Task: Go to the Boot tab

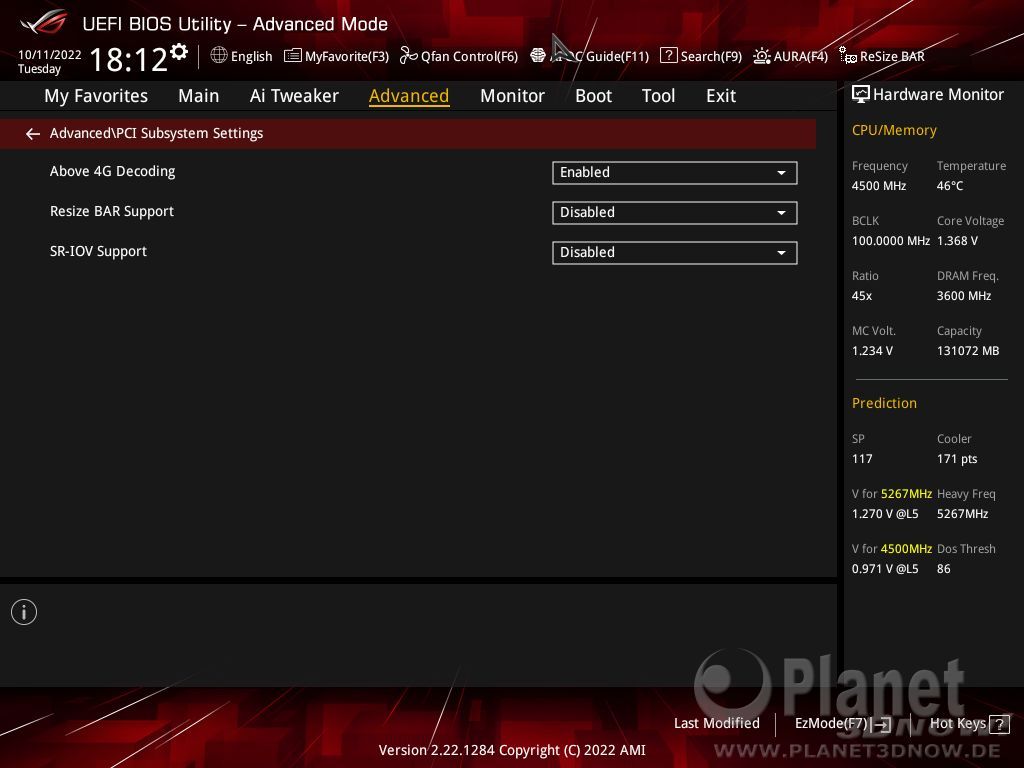Action: (593, 96)
